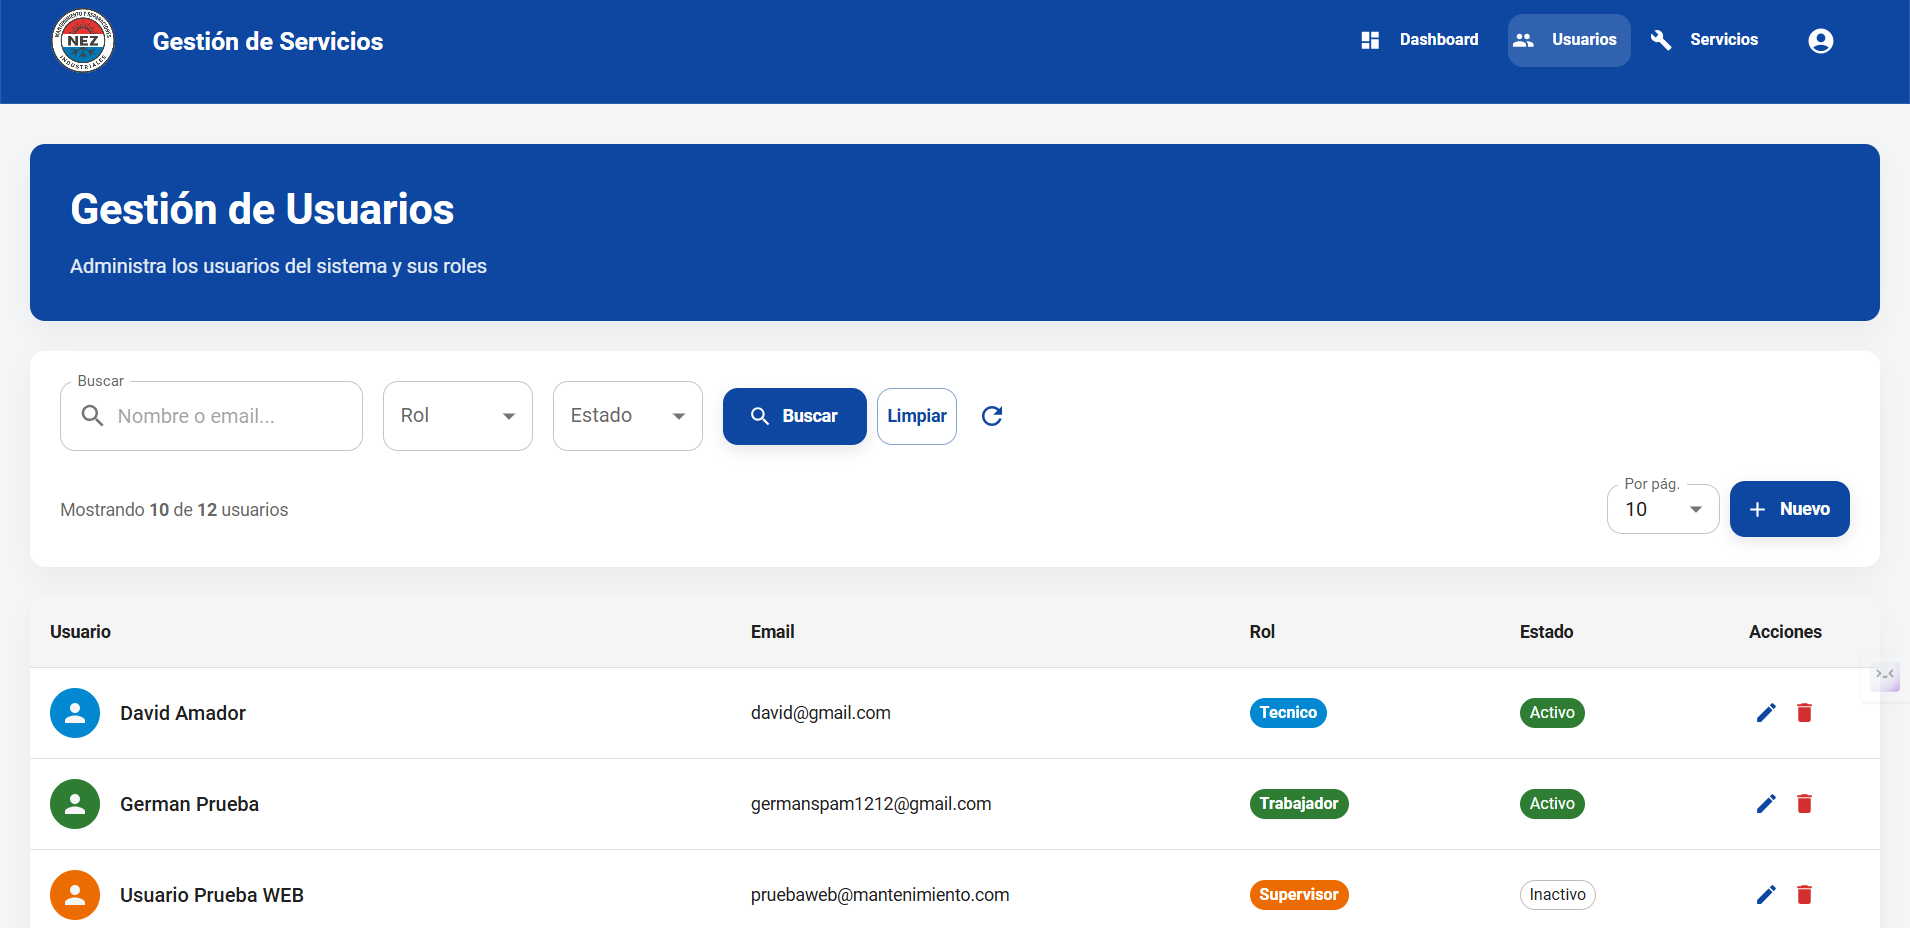This screenshot has height=928, width=1910.
Task: Edit David Amador with the pencil icon
Action: pyautogui.click(x=1766, y=713)
